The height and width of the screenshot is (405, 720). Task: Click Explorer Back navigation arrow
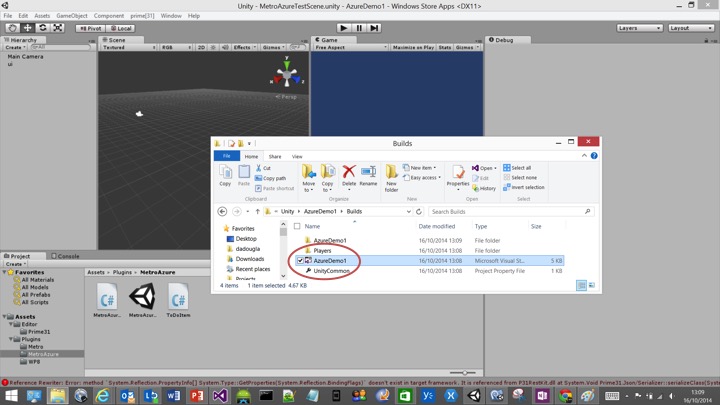tap(222, 212)
